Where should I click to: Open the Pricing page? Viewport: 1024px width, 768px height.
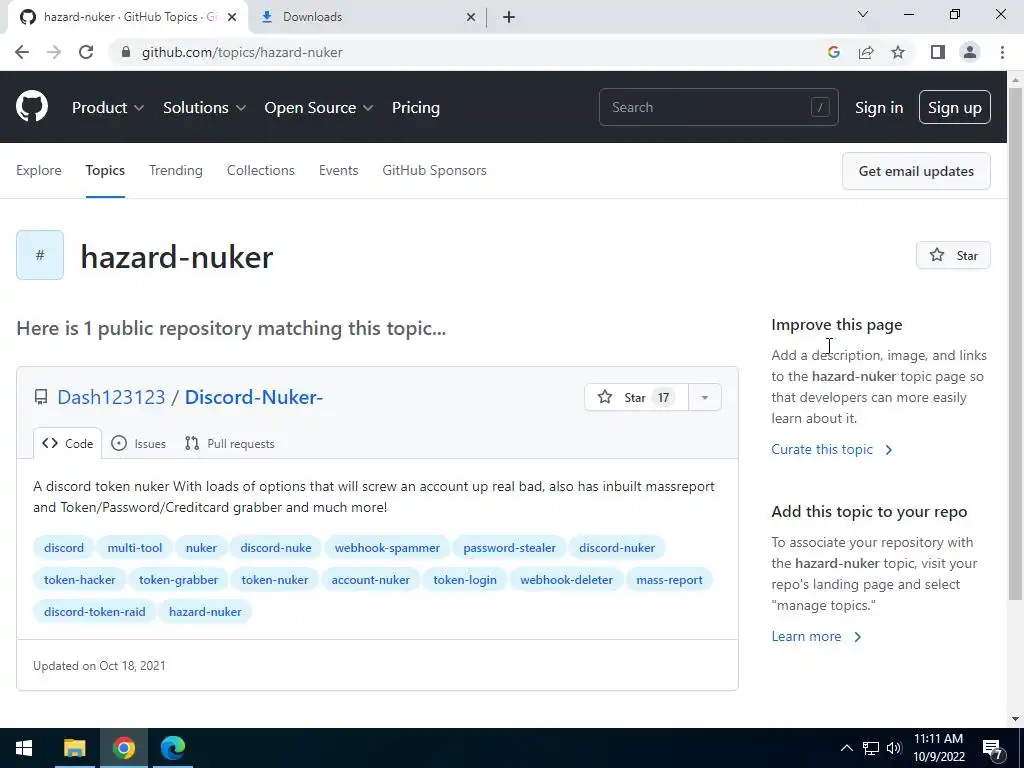(415, 108)
